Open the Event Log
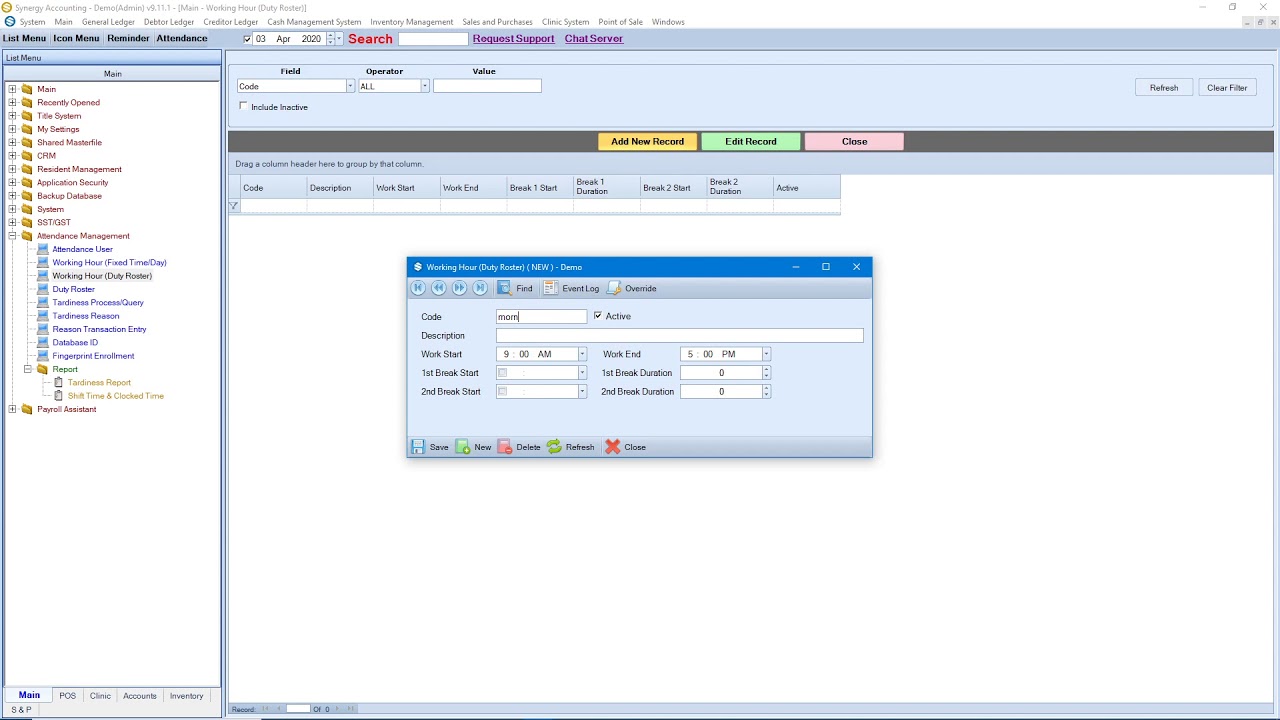The height and width of the screenshot is (720, 1280). [x=572, y=288]
